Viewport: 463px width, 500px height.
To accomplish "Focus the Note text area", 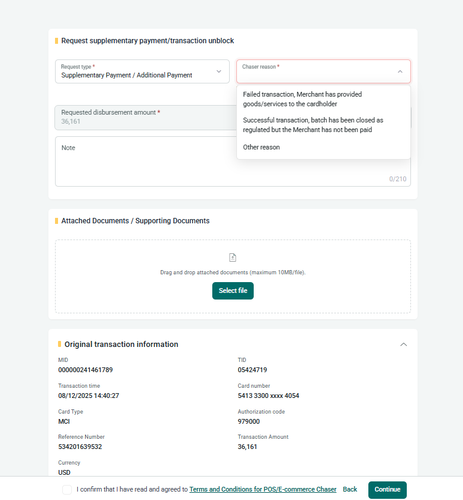I will point(233,161).
